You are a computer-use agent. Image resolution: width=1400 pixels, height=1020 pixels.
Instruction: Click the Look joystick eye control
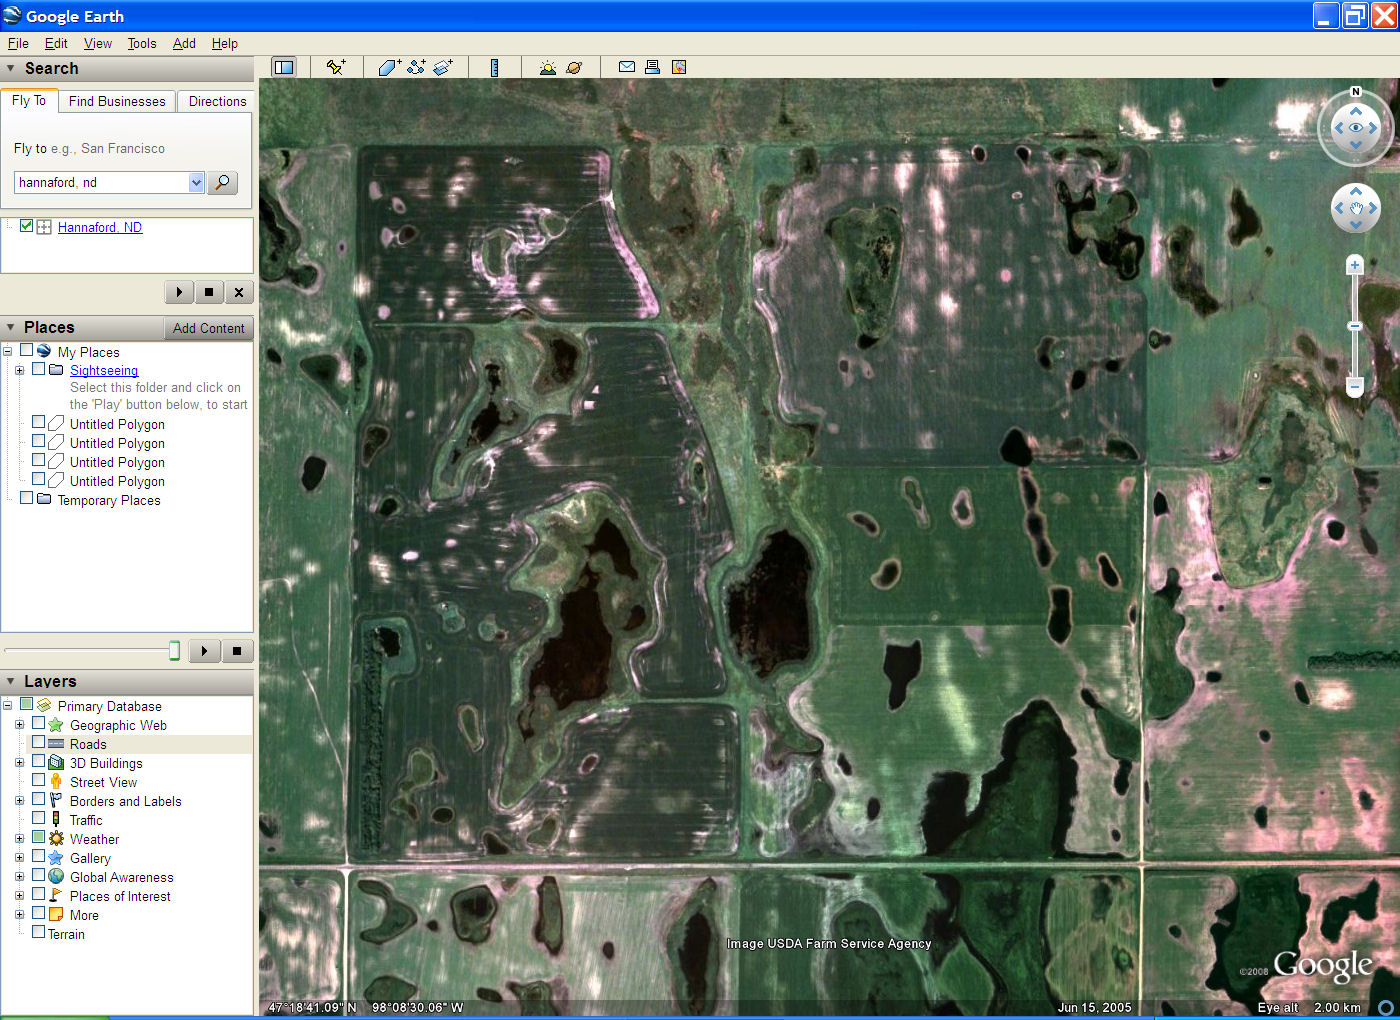[x=1356, y=128]
